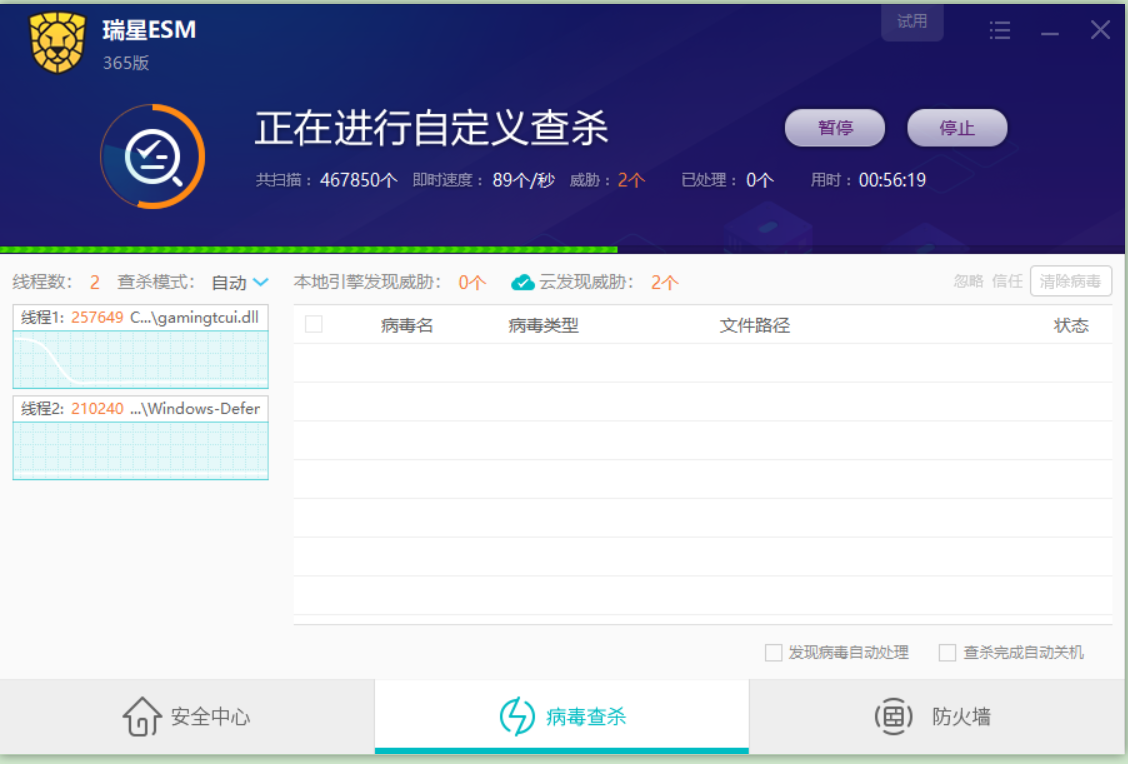
Task: Click the lightning icon for 病毒查杀
Action: click(x=517, y=717)
